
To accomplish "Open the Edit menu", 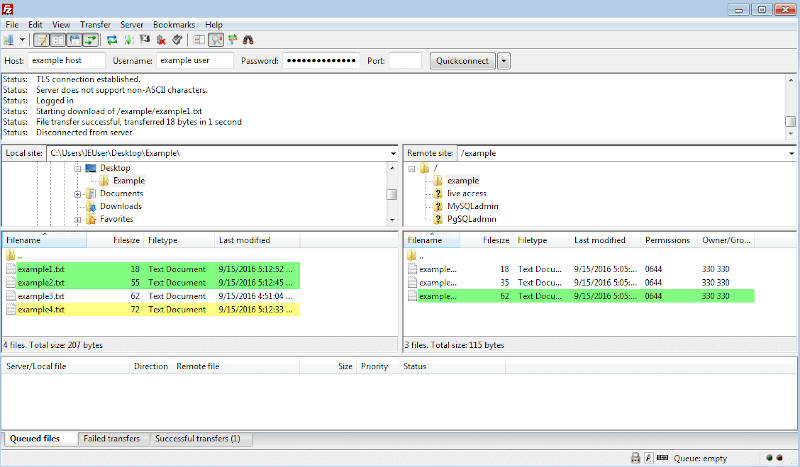I will (35, 24).
